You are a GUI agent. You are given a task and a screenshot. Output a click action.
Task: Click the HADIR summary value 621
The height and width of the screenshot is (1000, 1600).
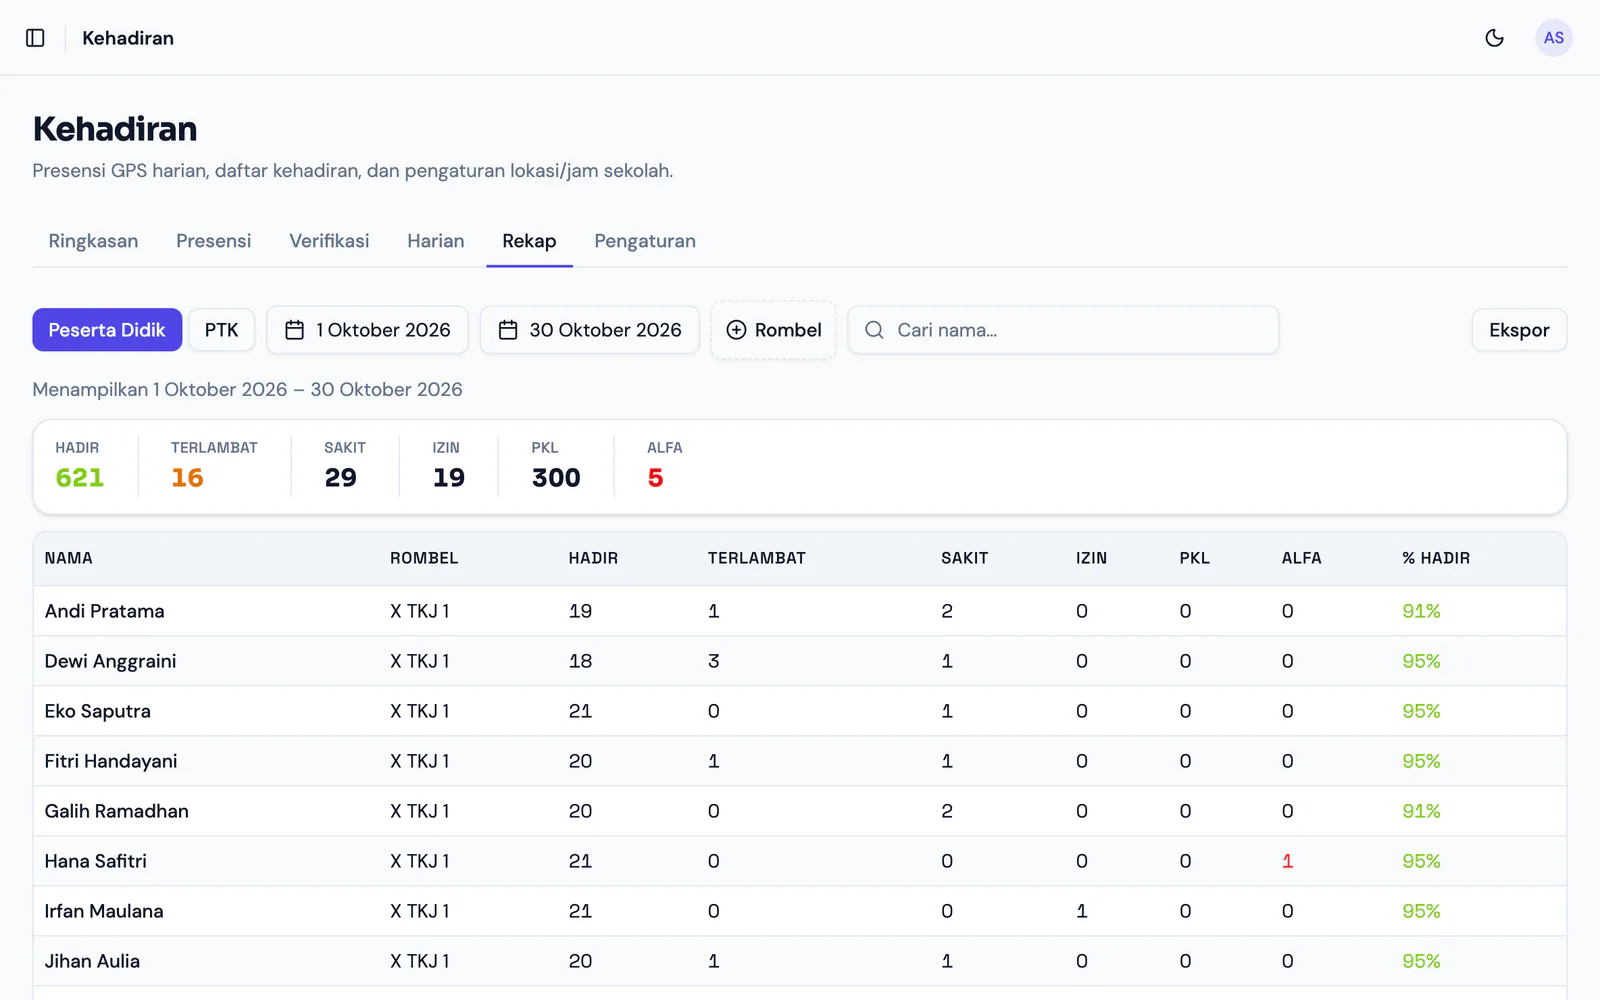80,478
